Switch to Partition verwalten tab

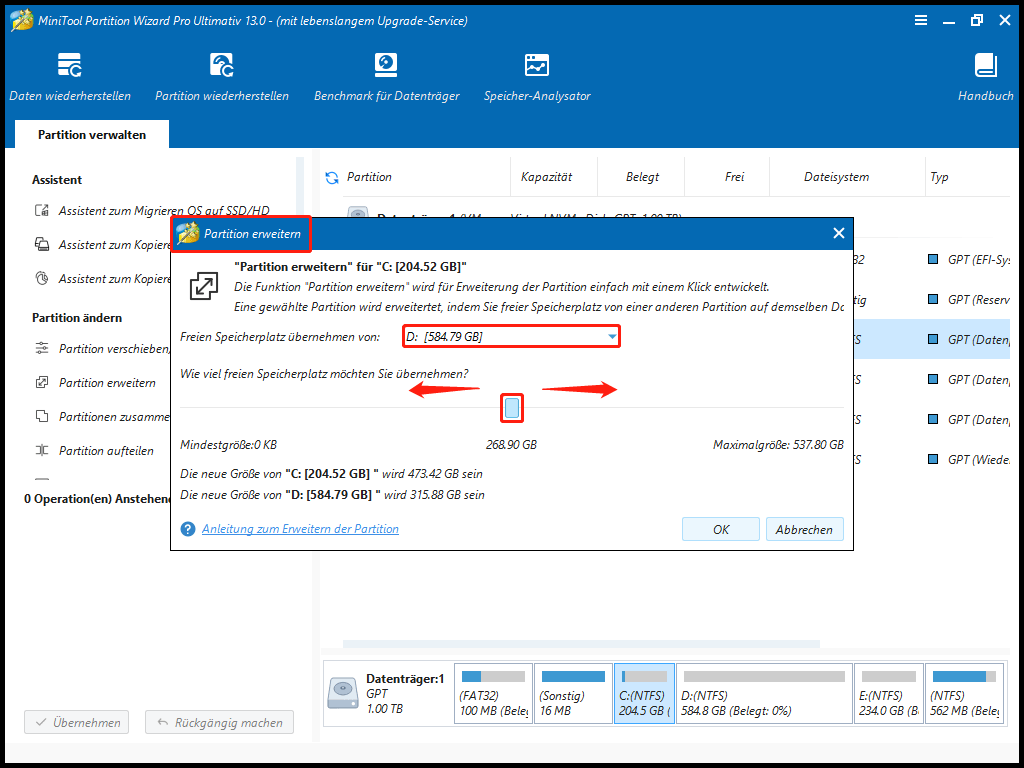click(x=92, y=135)
